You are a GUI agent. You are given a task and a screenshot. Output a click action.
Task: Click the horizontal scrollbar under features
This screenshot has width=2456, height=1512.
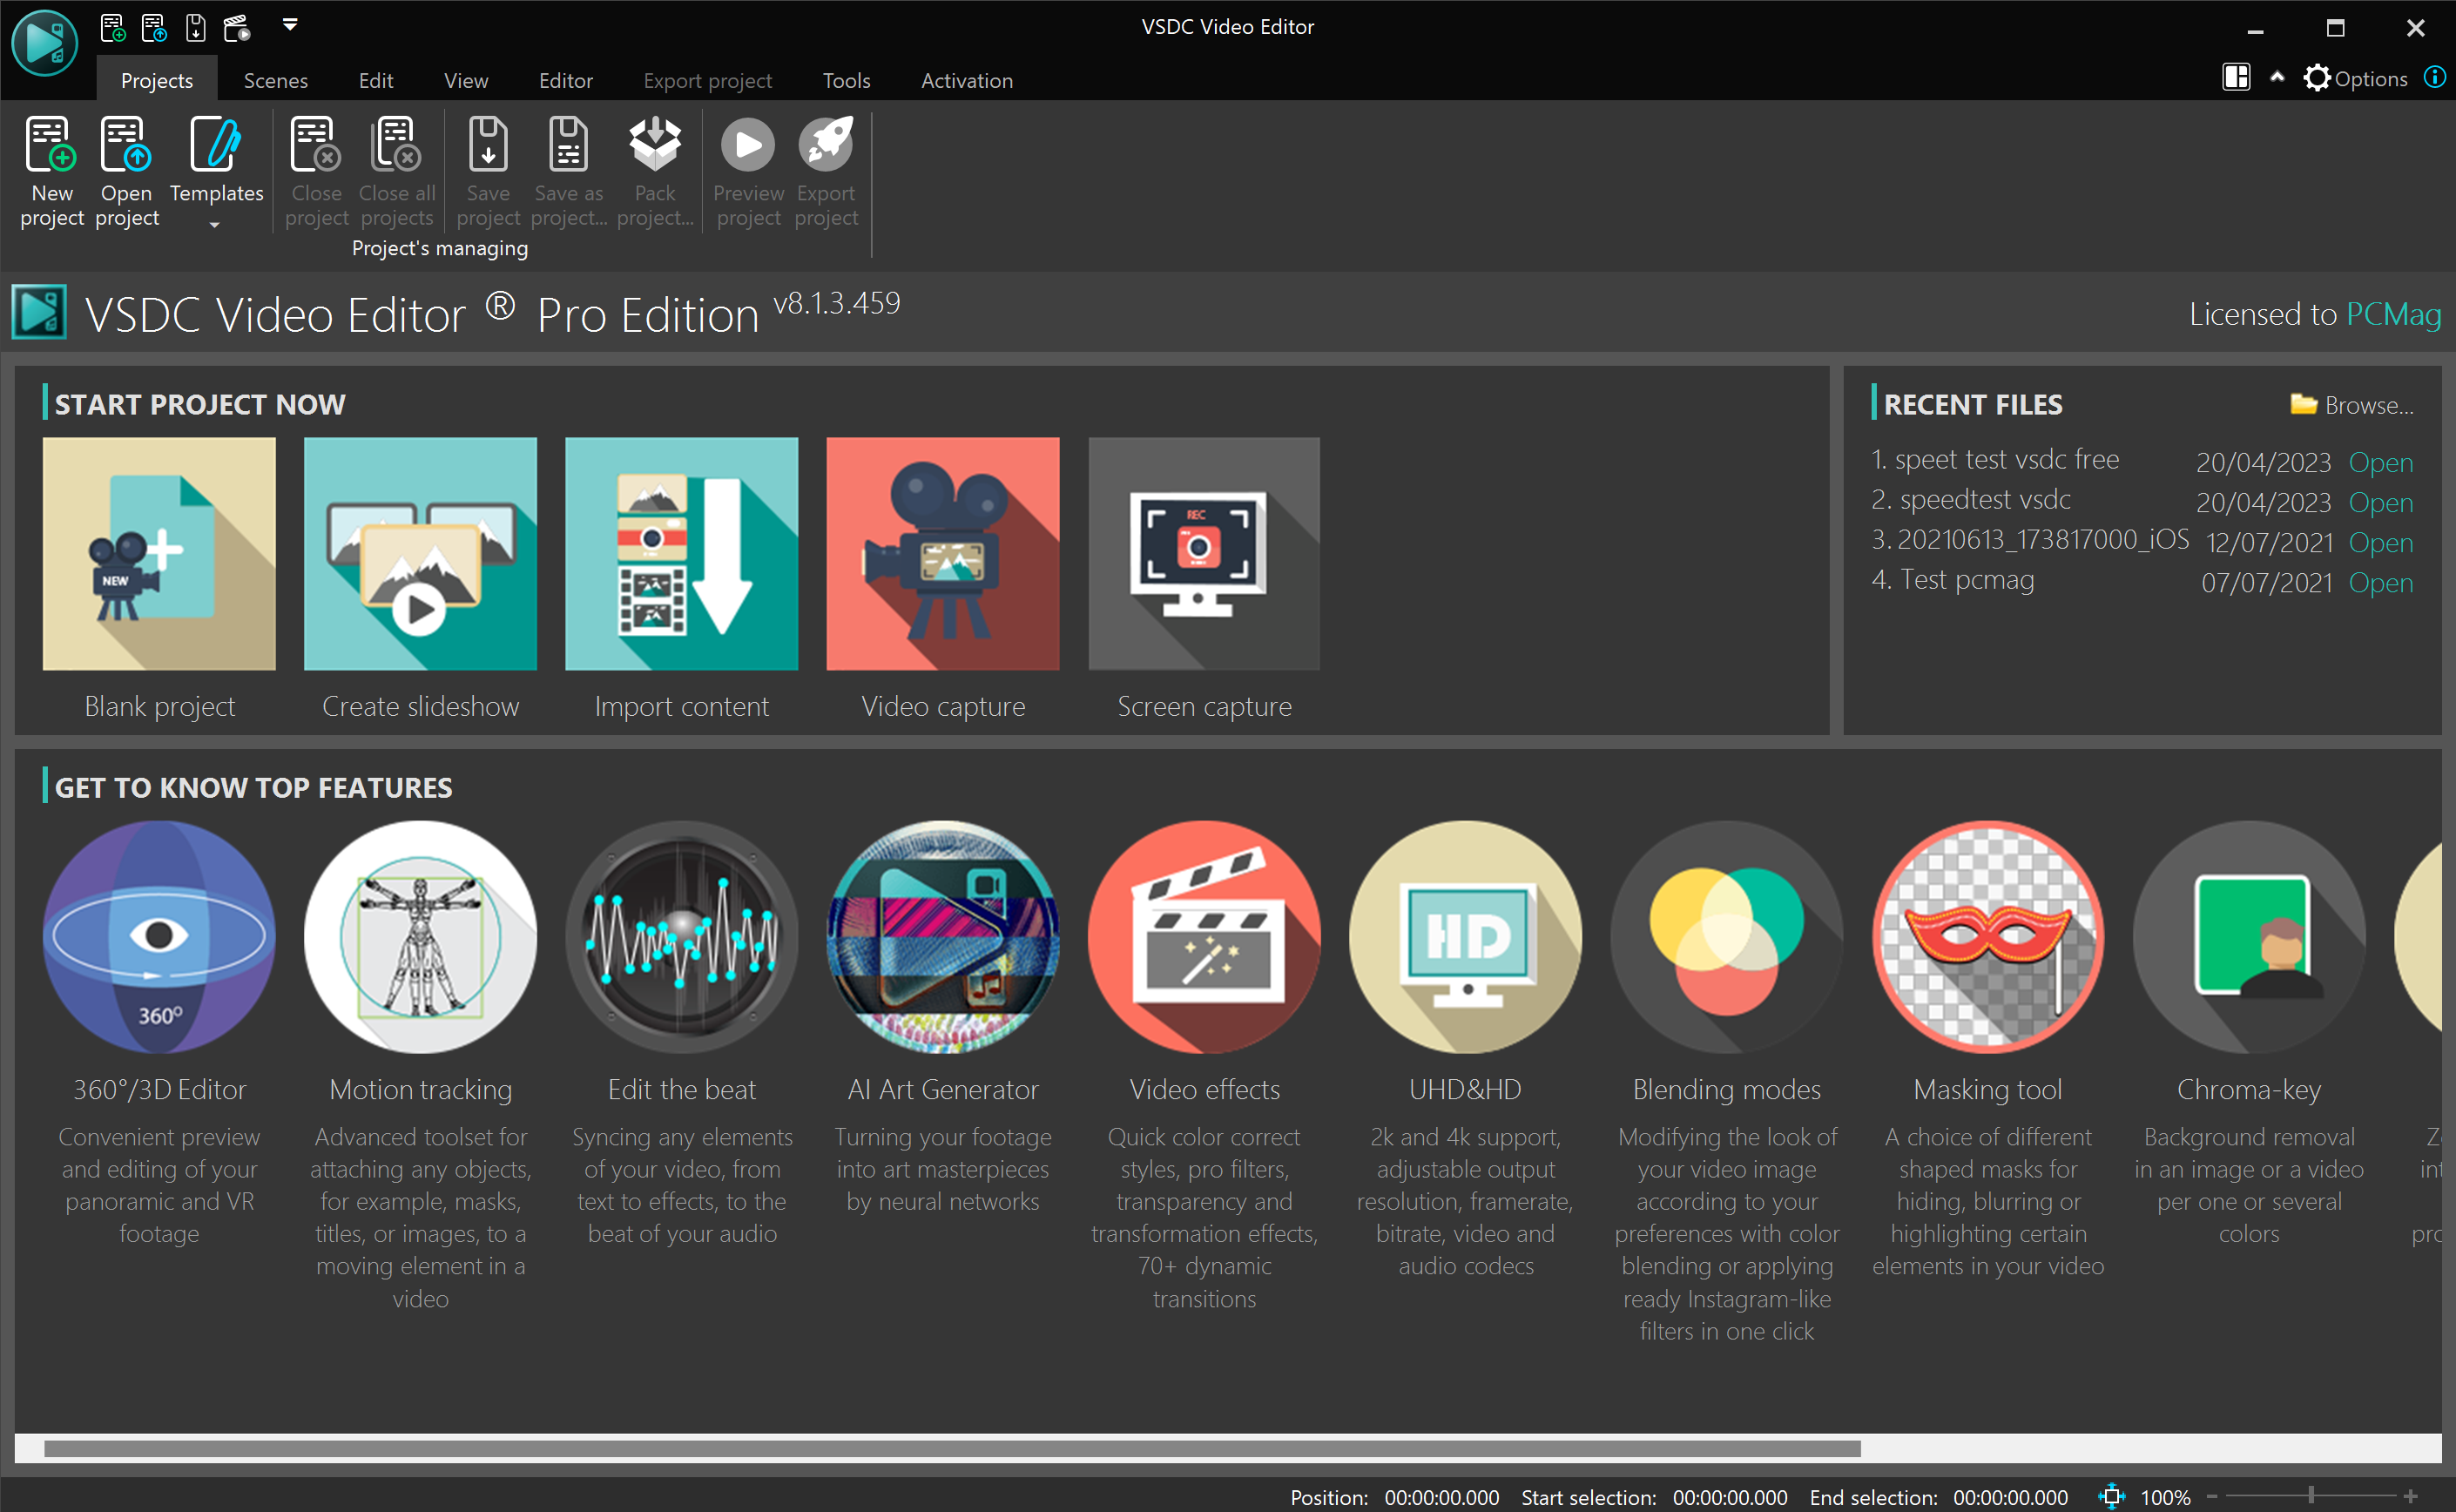[x=950, y=1448]
